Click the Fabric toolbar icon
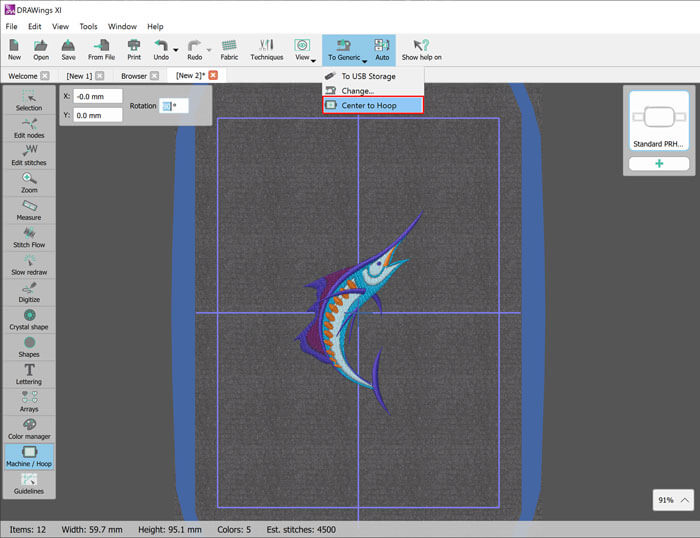The width and height of the screenshot is (700, 538). [229, 50]
